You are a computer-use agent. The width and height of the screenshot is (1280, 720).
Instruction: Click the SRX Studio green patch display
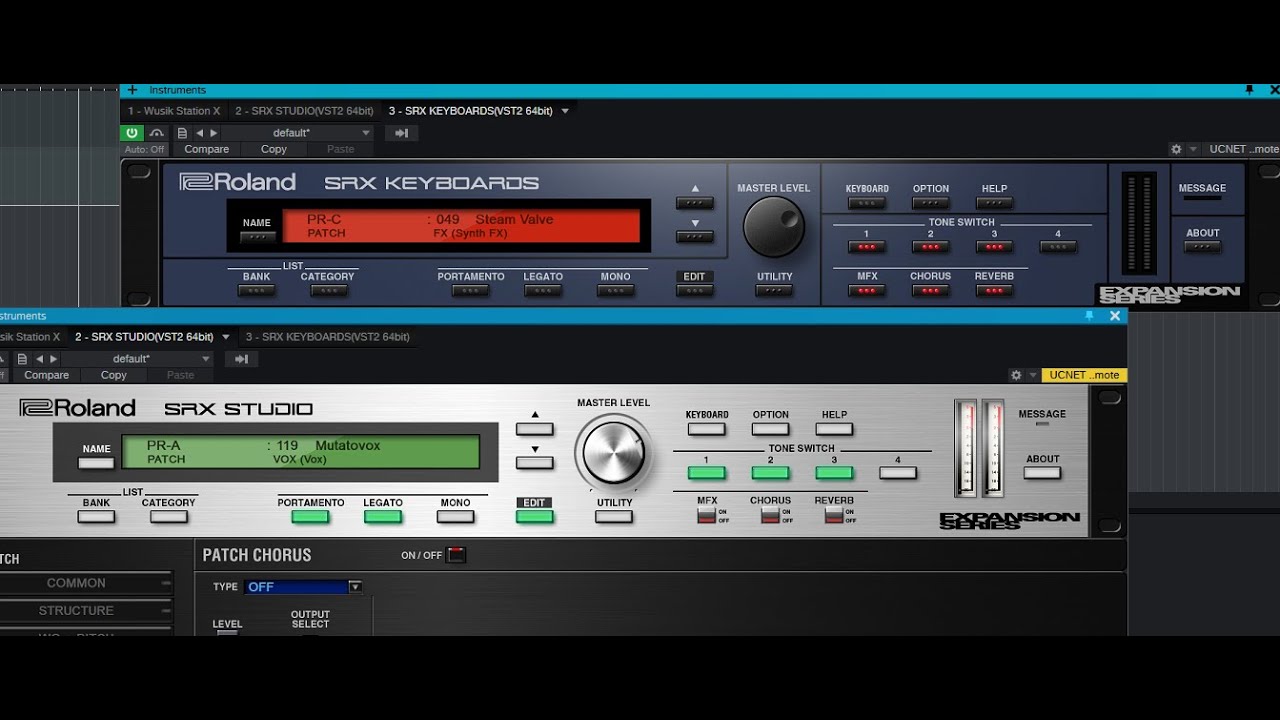coord(300,452)
